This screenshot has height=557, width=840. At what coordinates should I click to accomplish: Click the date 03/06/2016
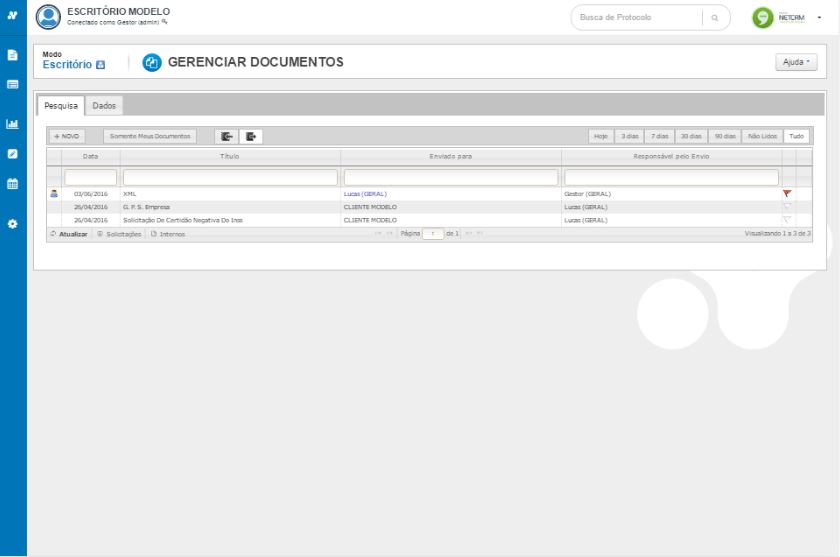click(91, 194)
